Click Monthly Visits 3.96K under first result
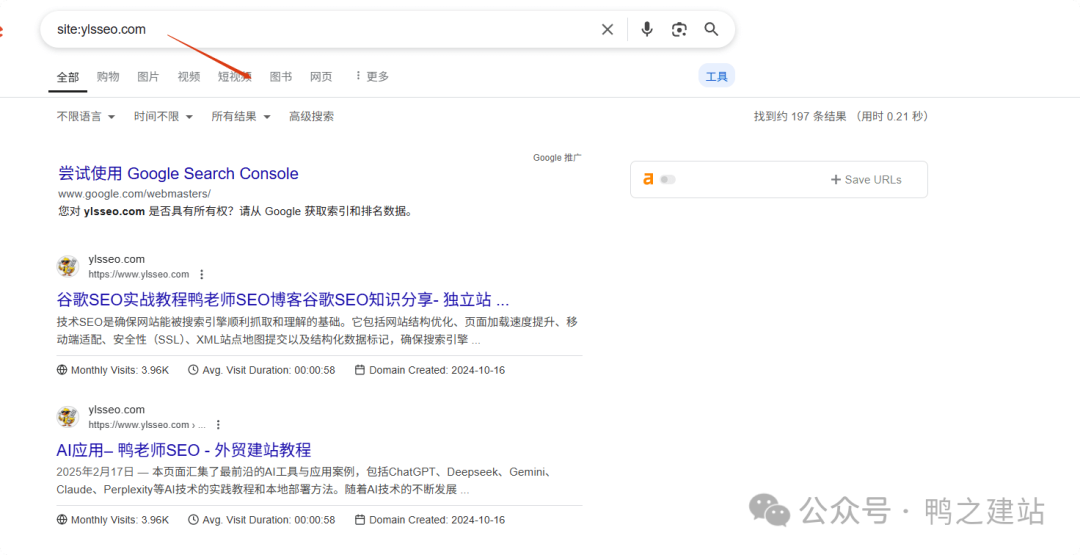This screenshot has height=555, width=1080. [113, 370]
